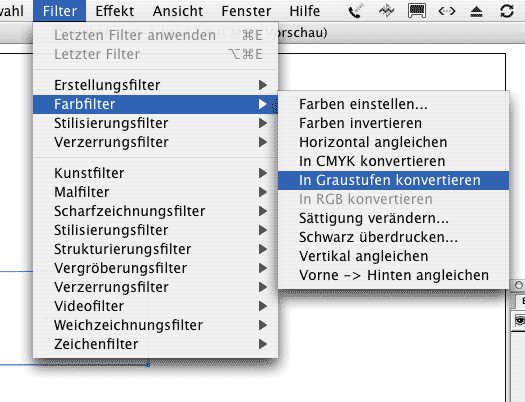Expand the Videofilter submenu
The height and width of the screenshot is (402, 525).
tap(155, 306)
